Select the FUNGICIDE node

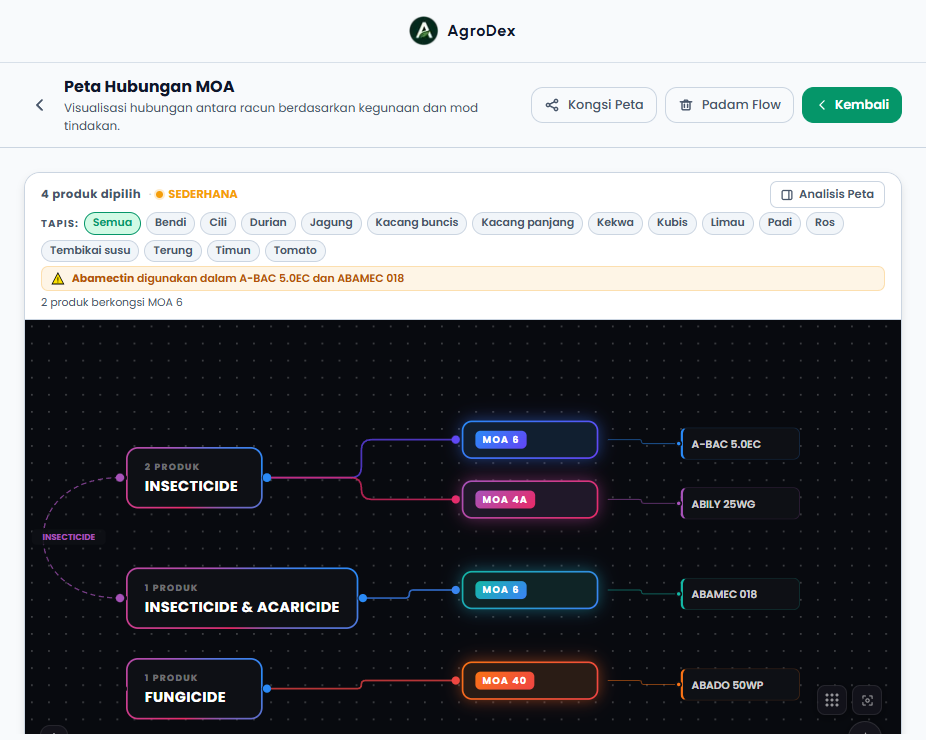pos(194,689)
